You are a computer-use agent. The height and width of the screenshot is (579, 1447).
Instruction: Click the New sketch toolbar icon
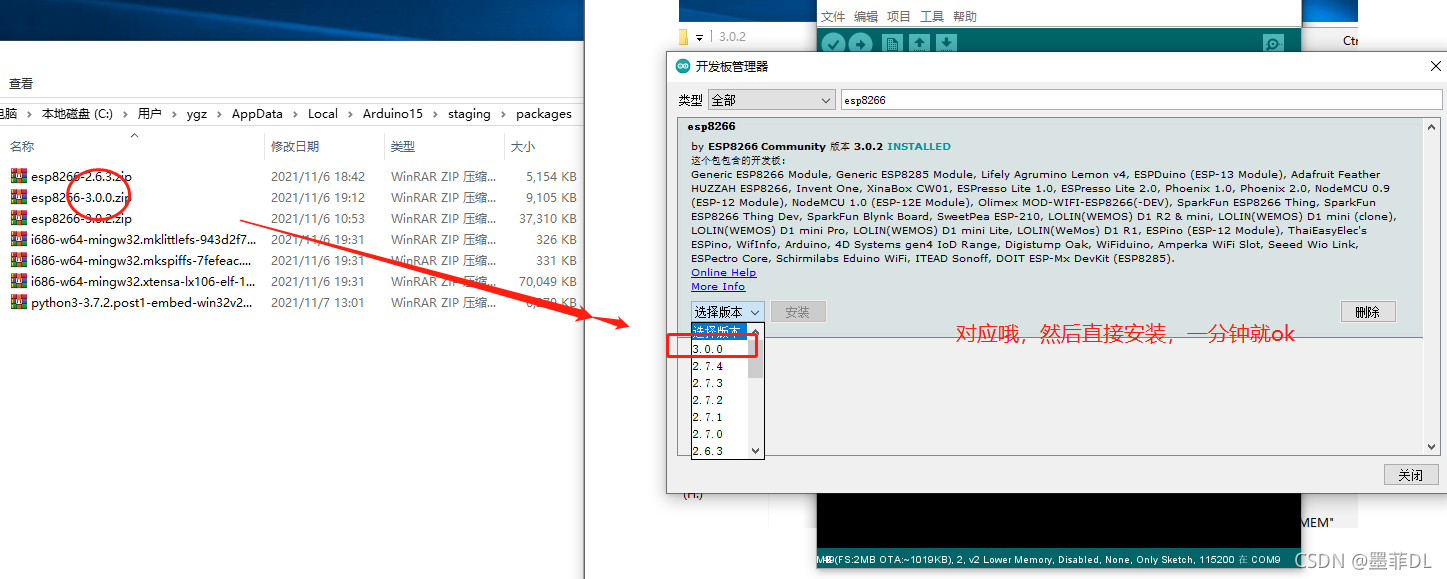click(892, 43)
